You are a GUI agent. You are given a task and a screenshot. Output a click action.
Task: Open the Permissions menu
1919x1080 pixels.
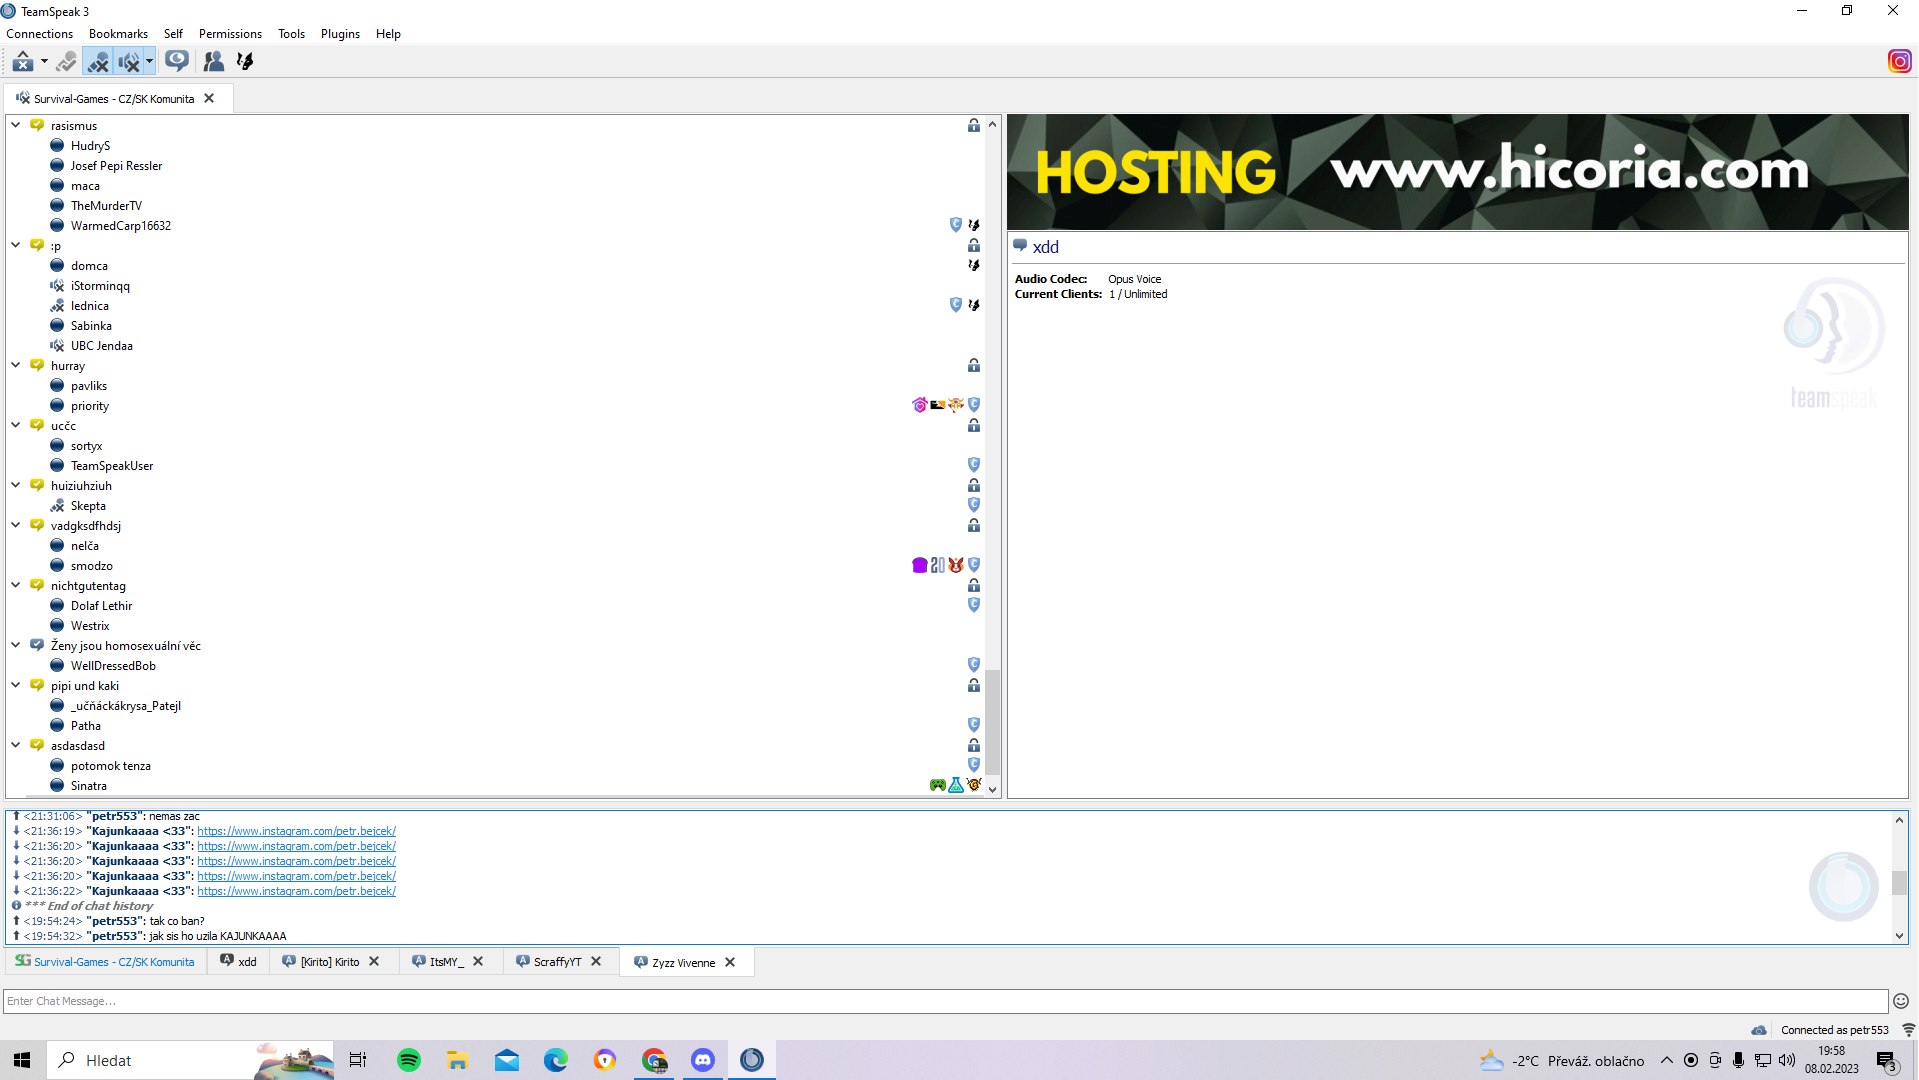click(230, 34)
